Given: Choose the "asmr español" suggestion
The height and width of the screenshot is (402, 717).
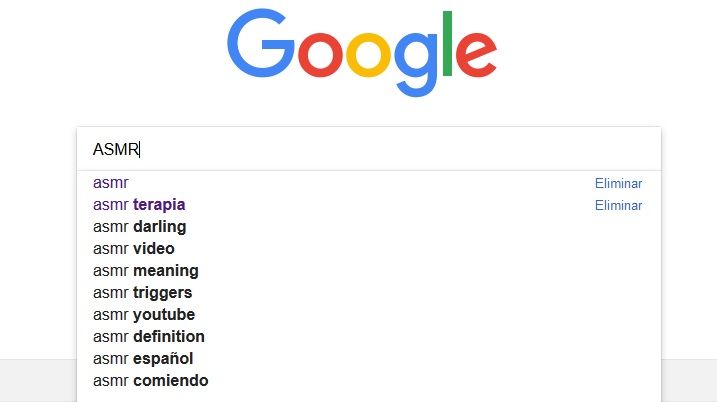Looking at the screenshot, I should click(143, 359).
